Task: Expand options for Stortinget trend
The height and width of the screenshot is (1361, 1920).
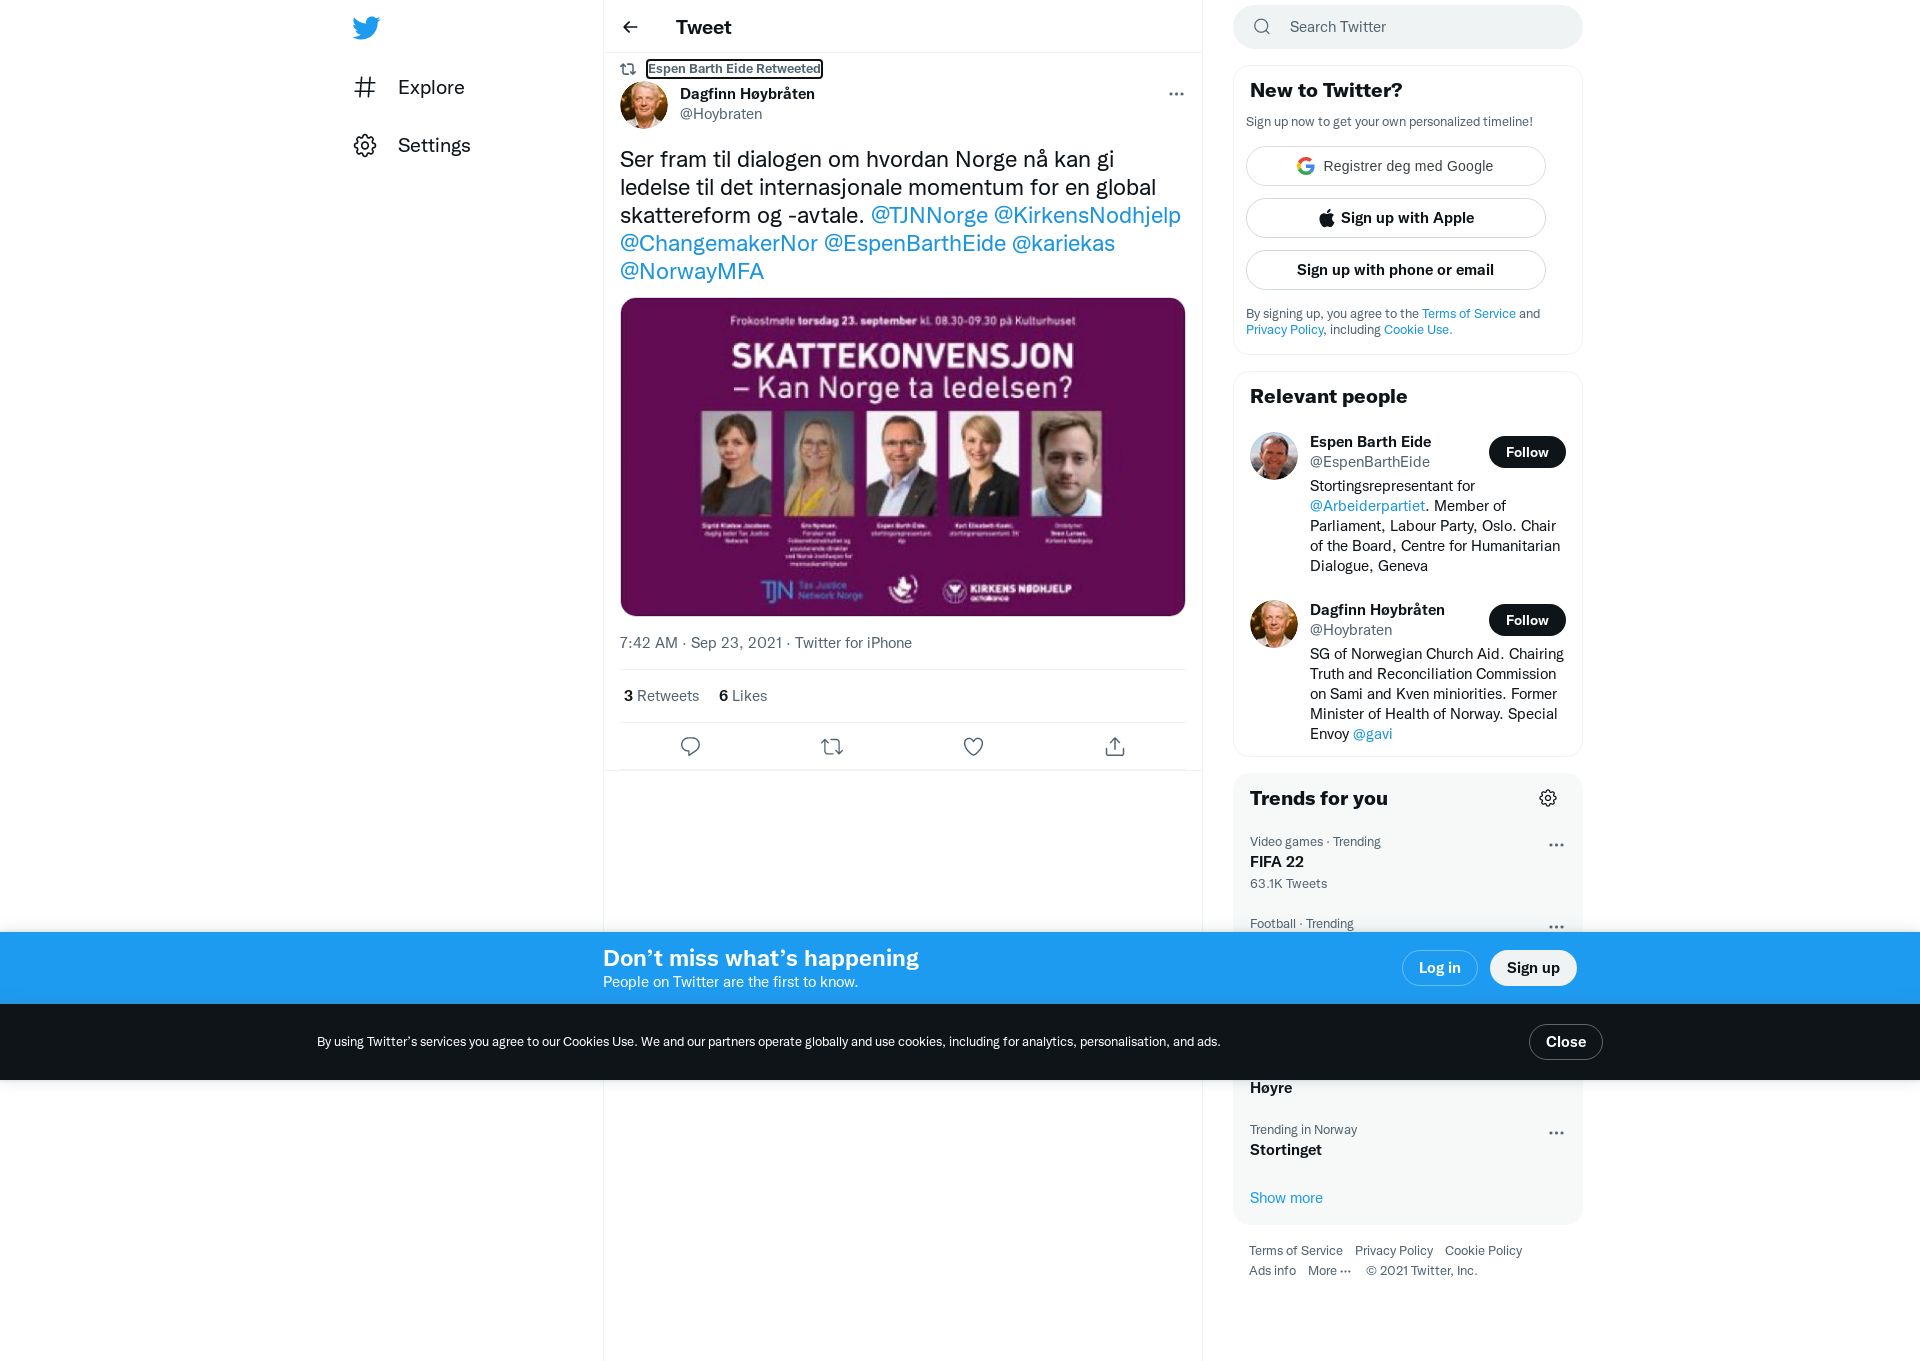Action: tap(1556, 1133)
